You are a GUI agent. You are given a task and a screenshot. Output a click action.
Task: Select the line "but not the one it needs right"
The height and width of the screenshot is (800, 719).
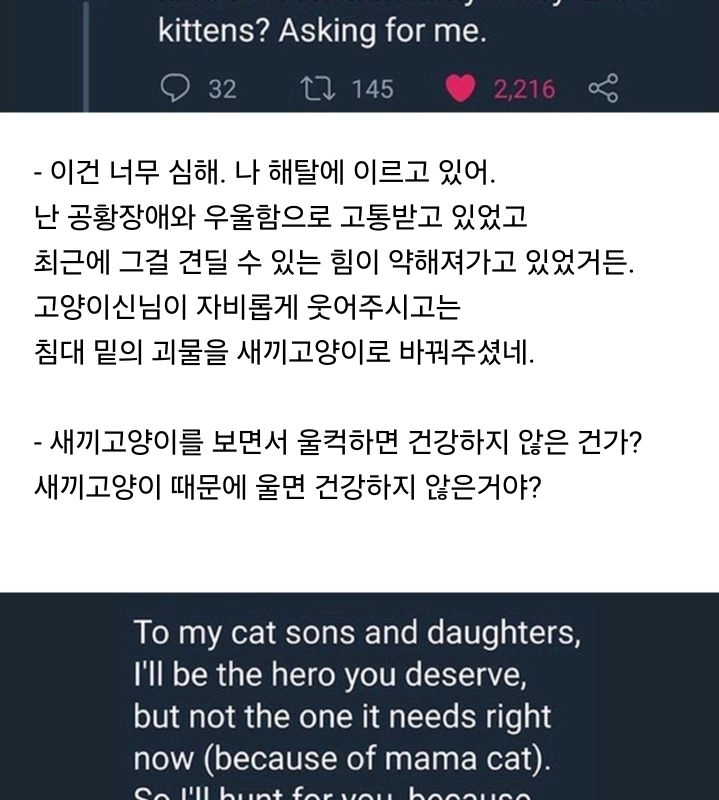(x=342, y=719)
